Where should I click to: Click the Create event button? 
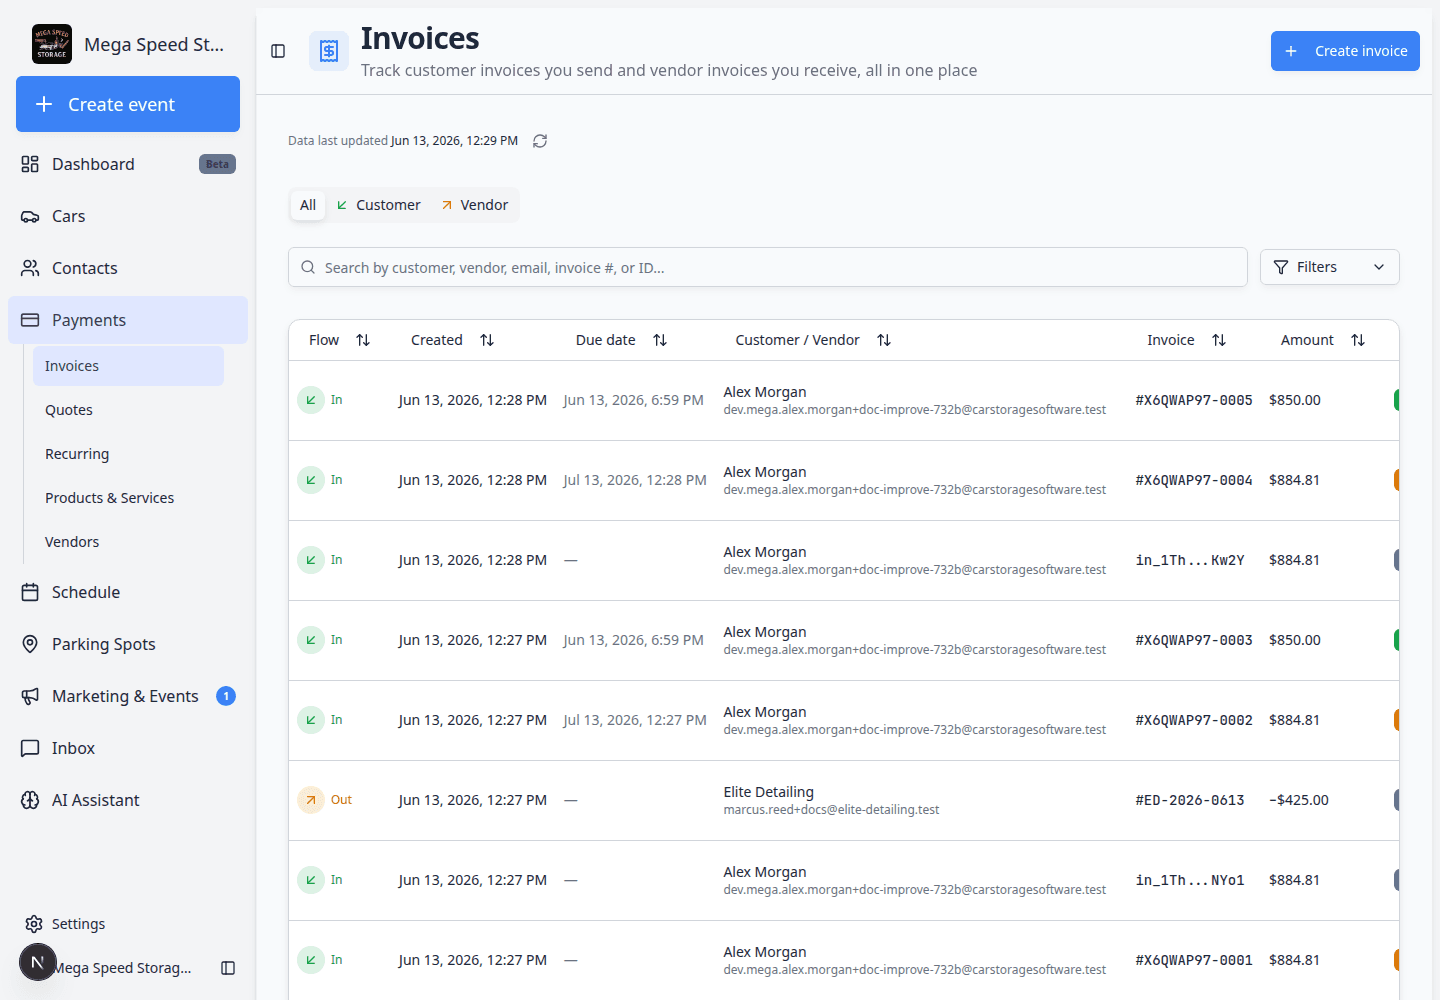point(128,104)
